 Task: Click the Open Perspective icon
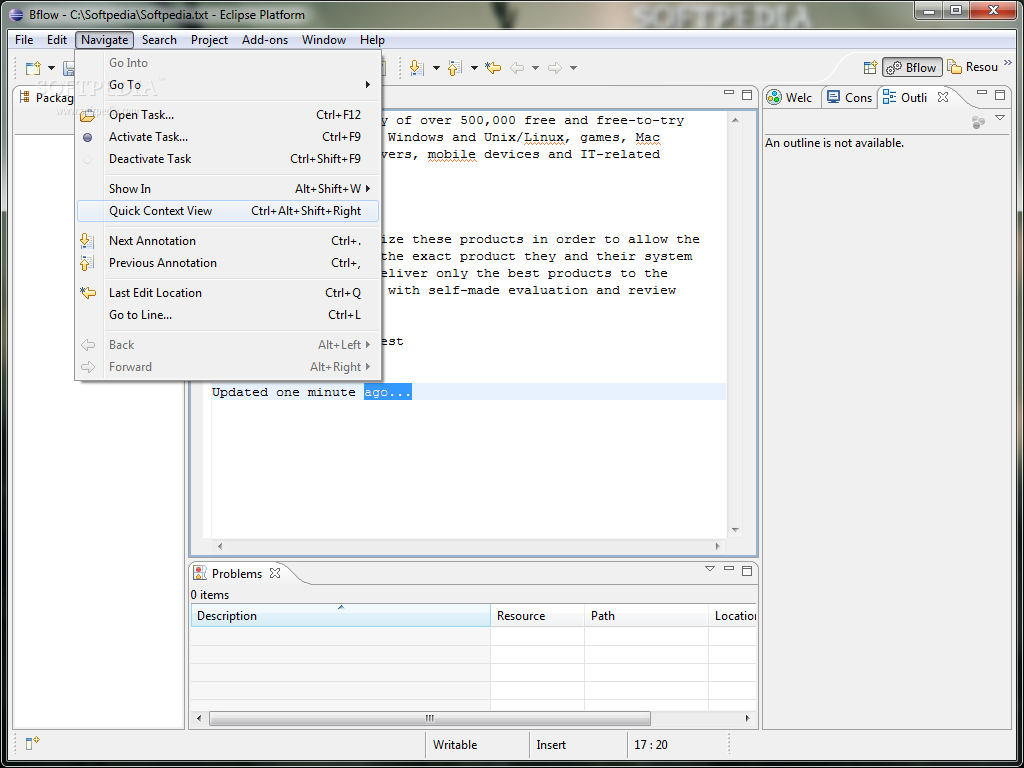tap(870, 67)
